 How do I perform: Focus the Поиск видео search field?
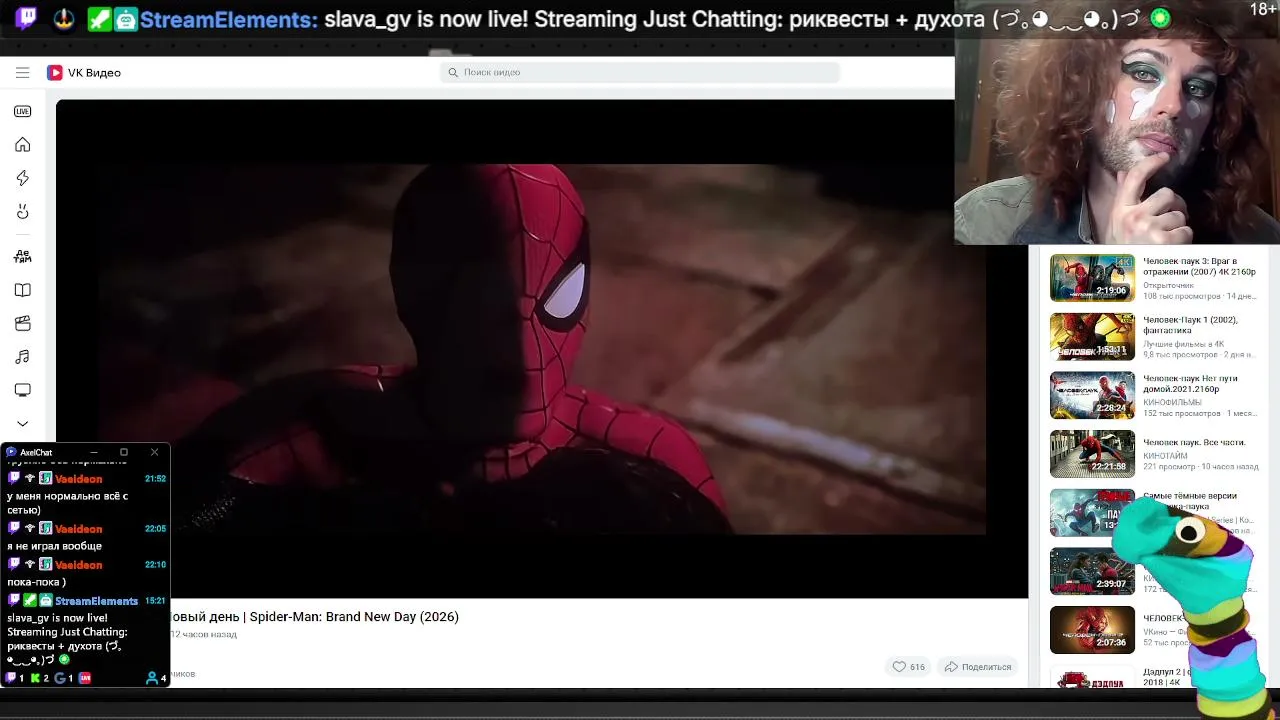click(x=640, y=72)
